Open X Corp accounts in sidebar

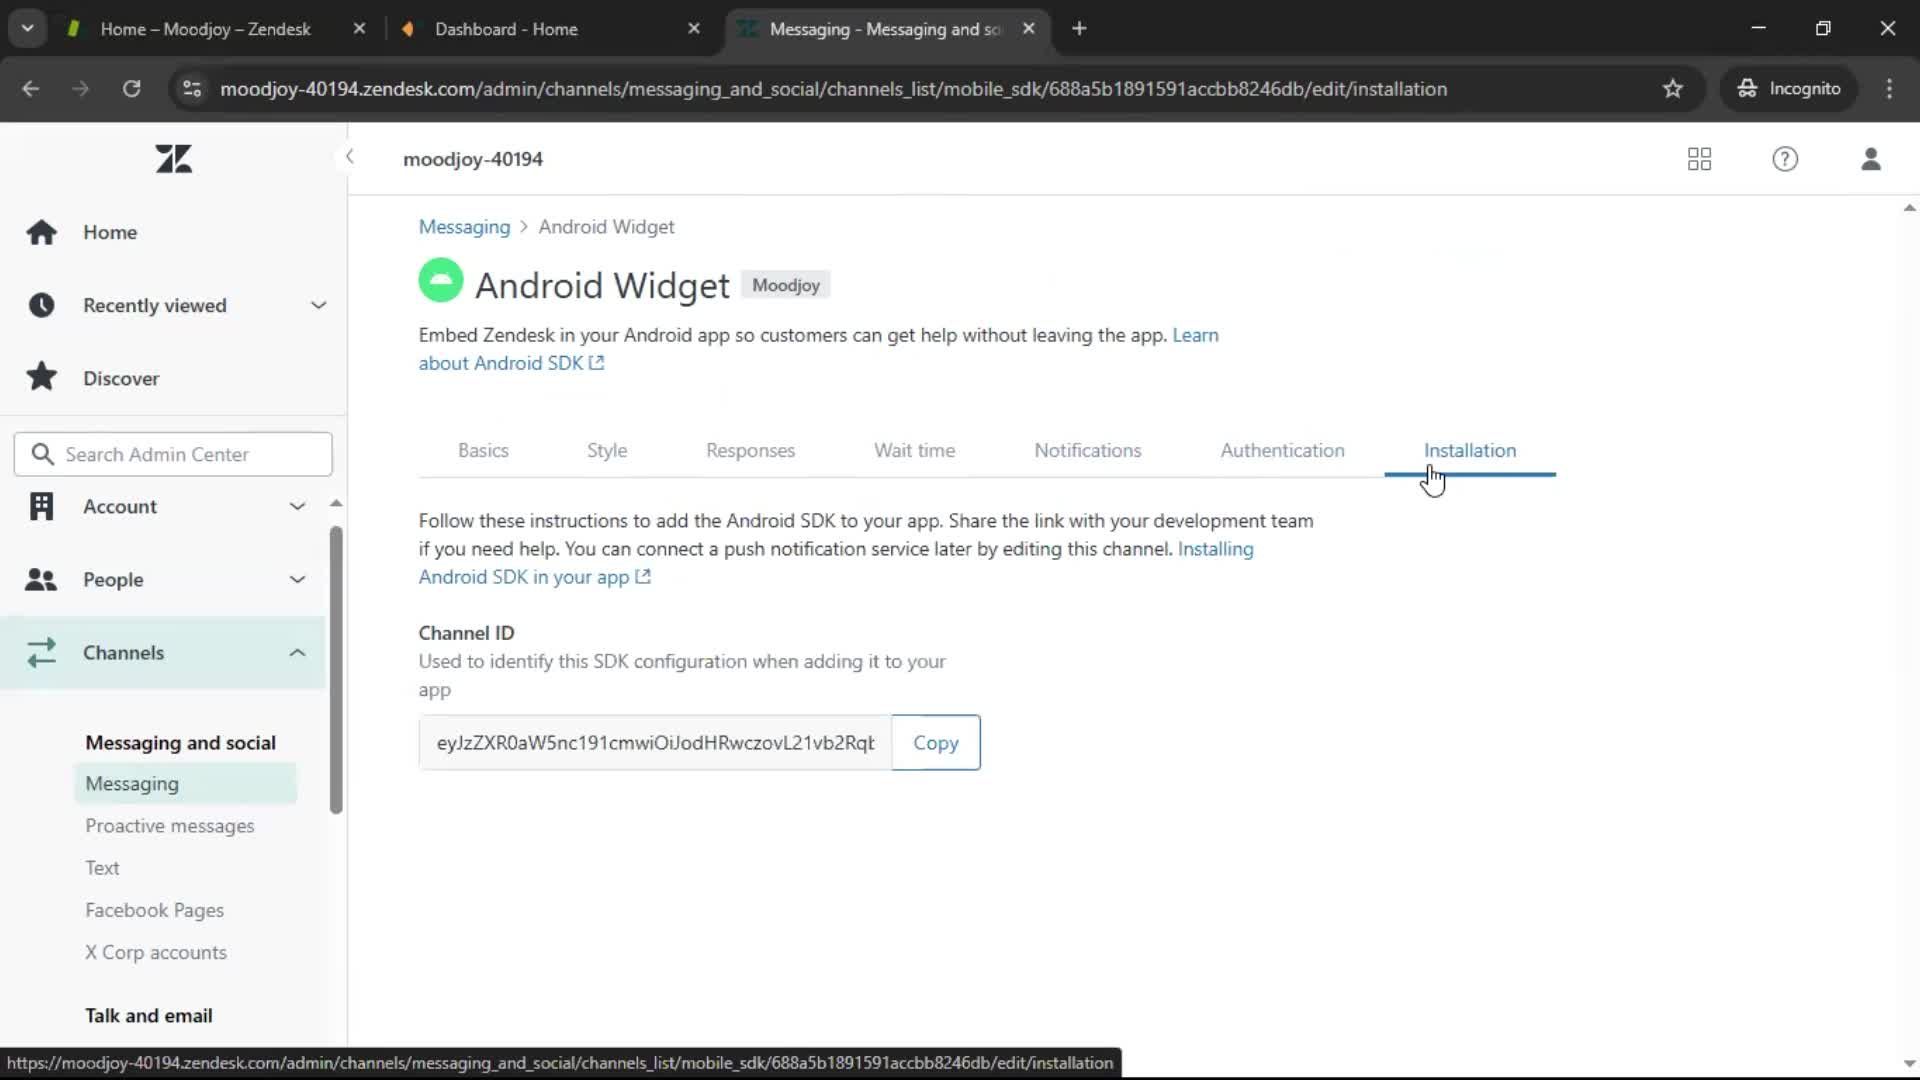[x=156, y=952]
